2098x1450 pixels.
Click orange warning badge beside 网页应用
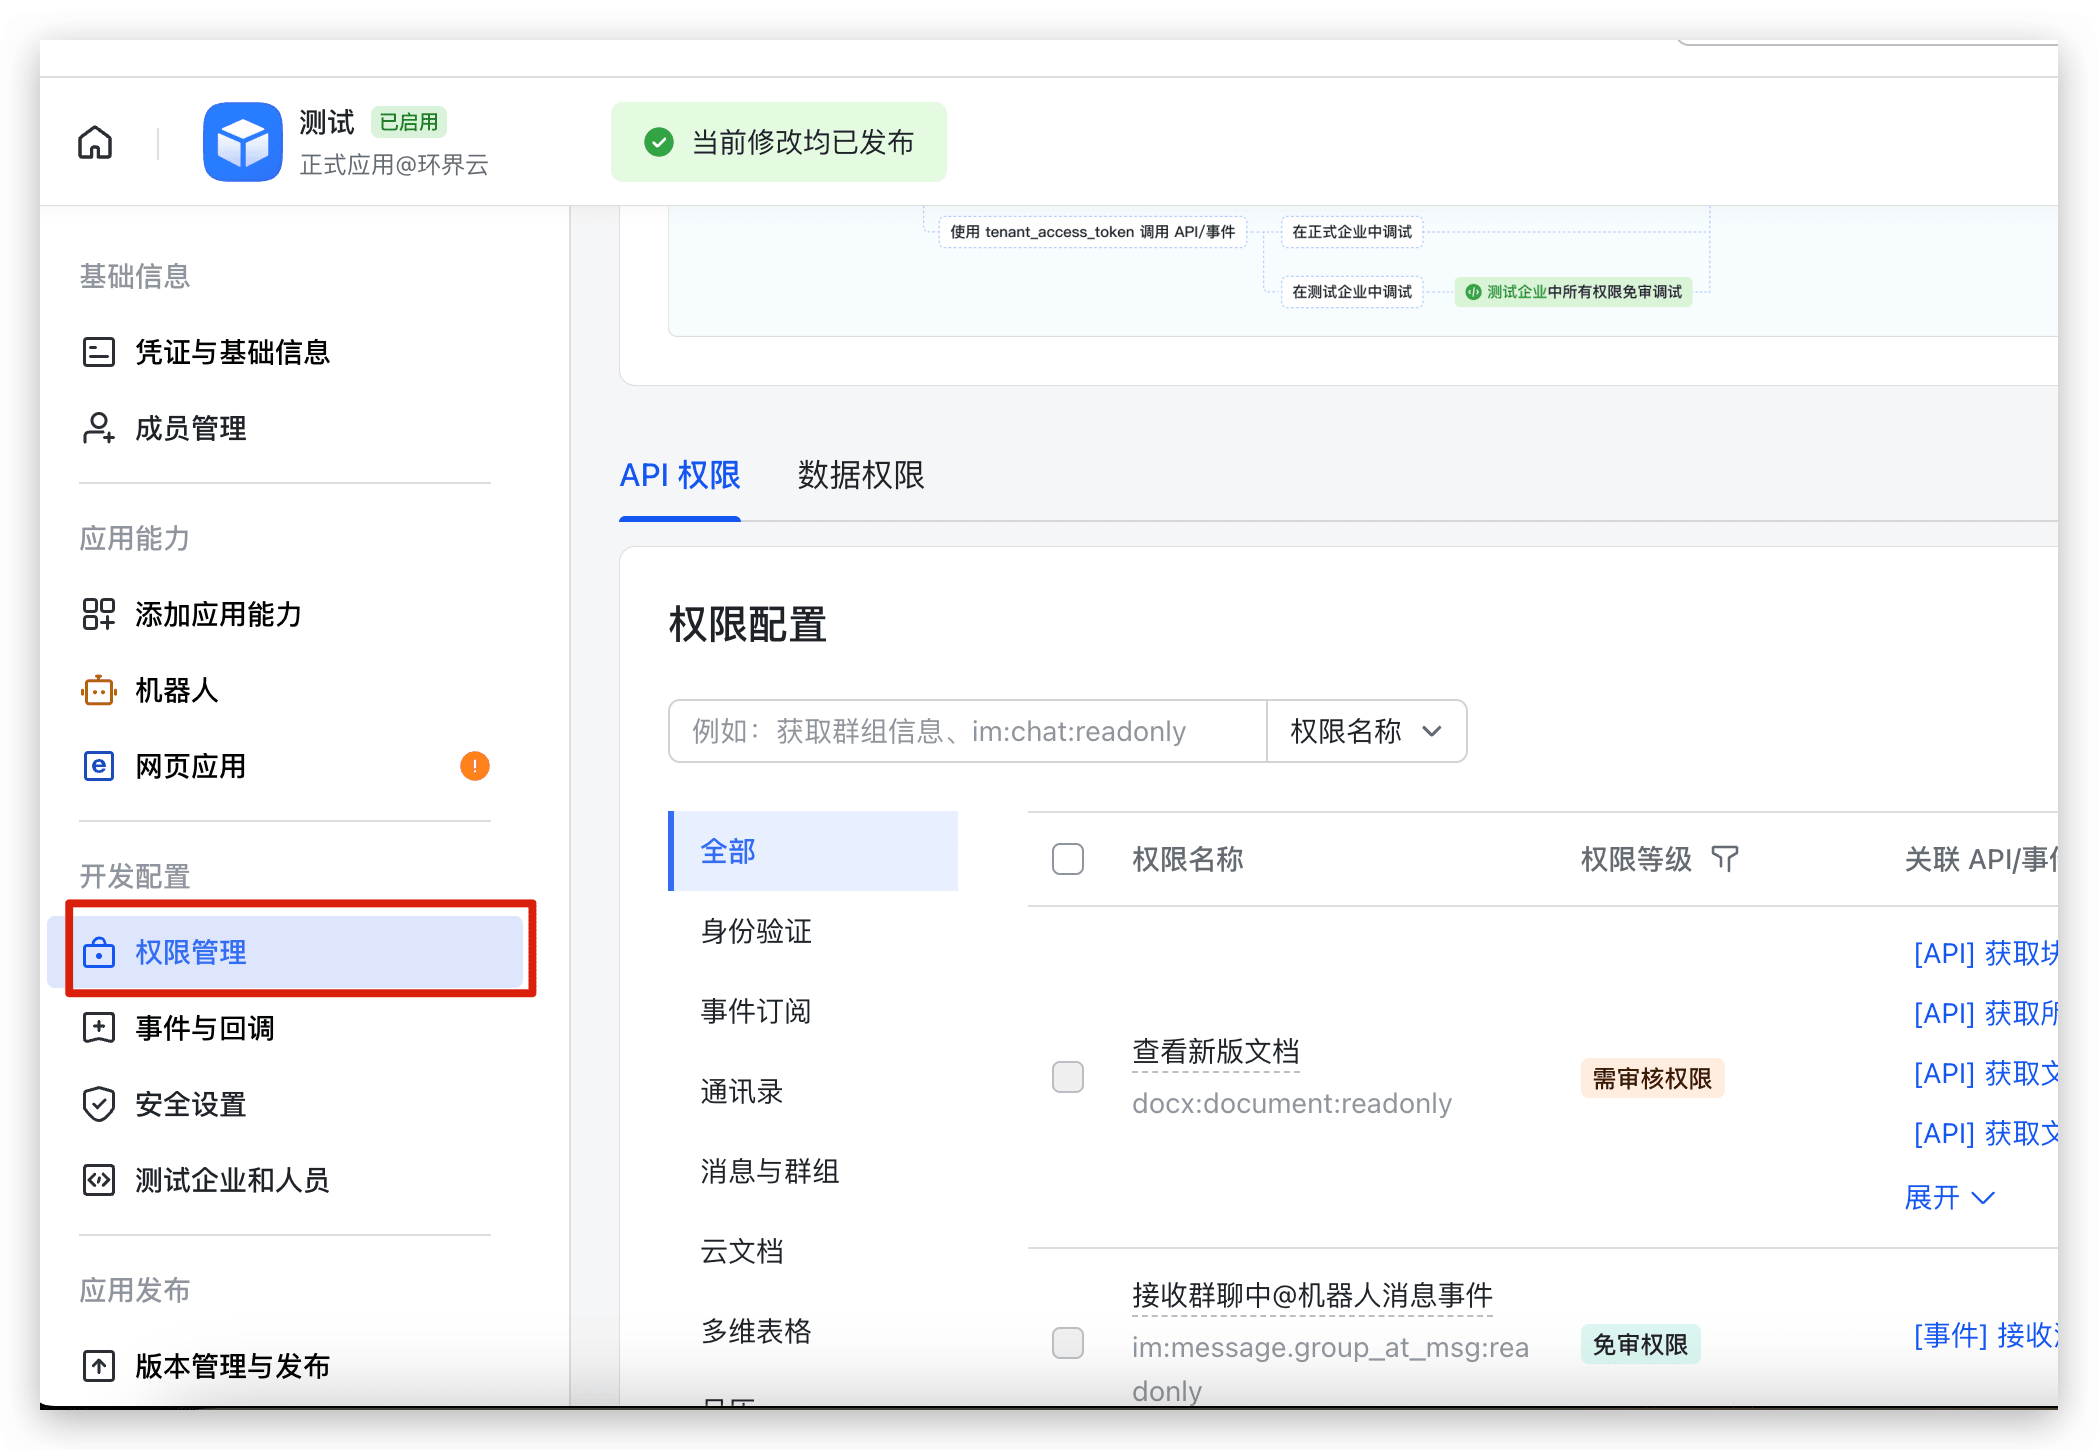474,766
